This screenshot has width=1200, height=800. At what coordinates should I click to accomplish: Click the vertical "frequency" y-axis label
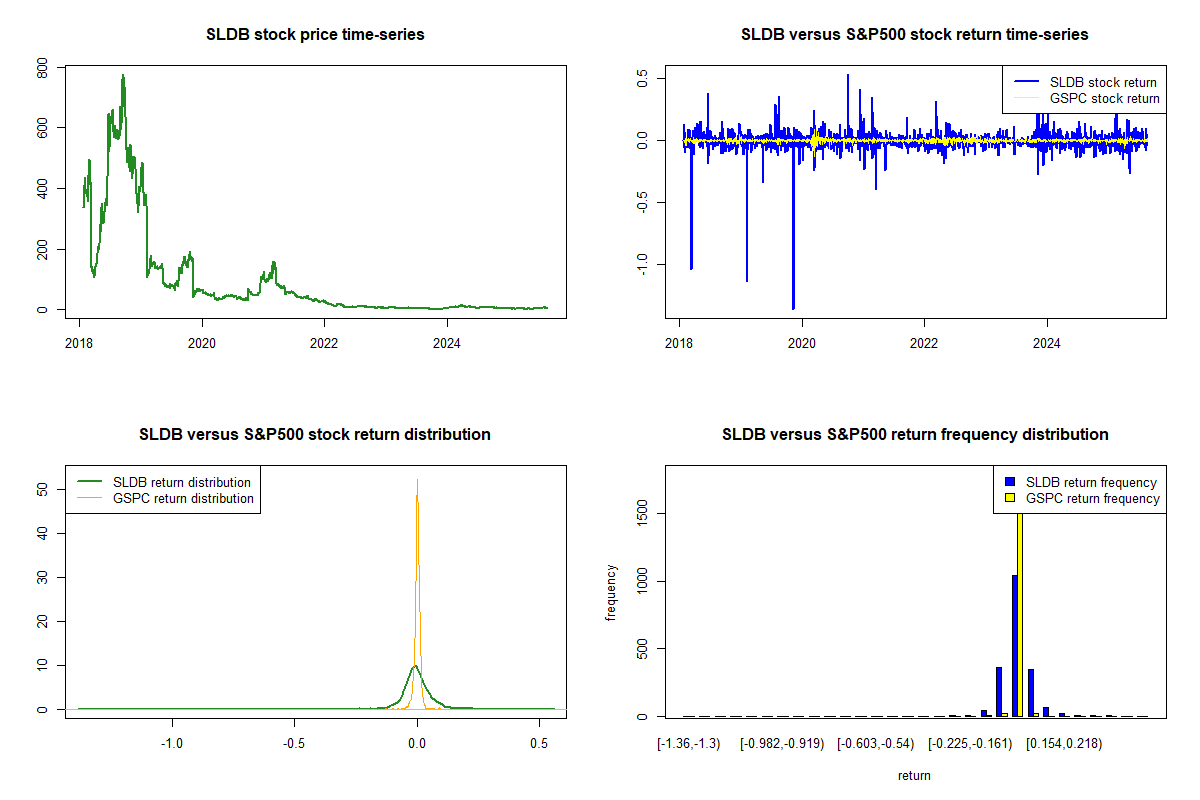(x=611, y=592)
